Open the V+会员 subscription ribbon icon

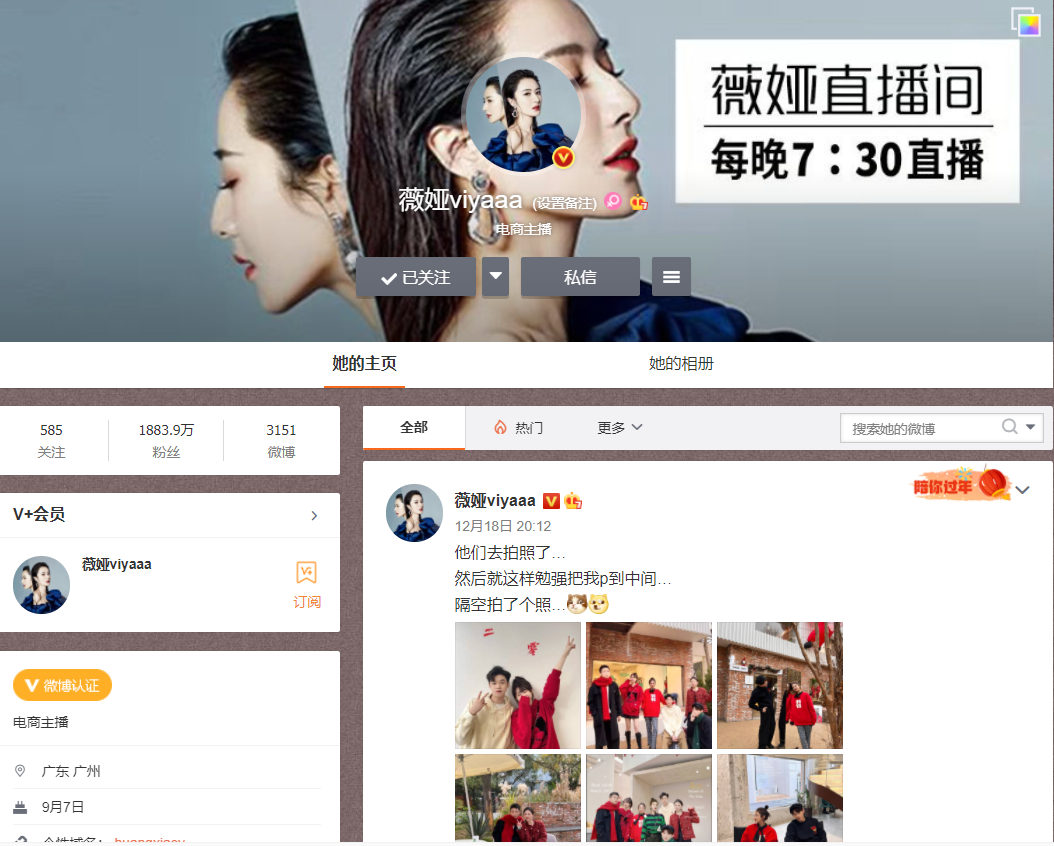306,573
